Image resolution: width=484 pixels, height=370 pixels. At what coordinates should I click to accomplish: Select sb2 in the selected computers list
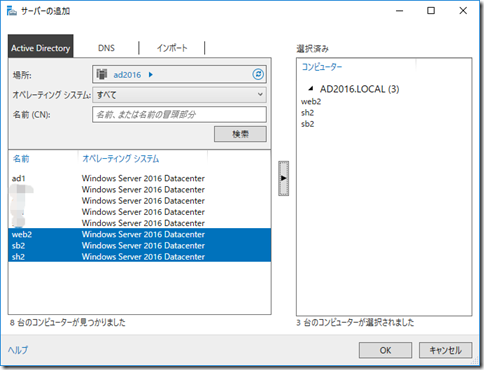307,124
